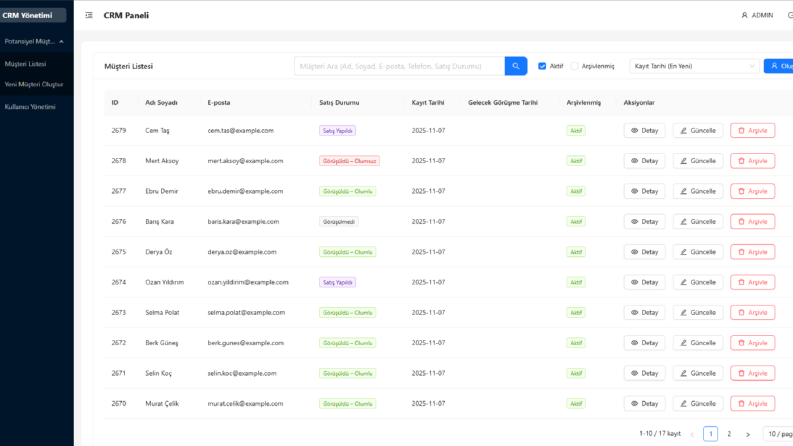Check the Arşivlenmiş filter checkbox

575,66
